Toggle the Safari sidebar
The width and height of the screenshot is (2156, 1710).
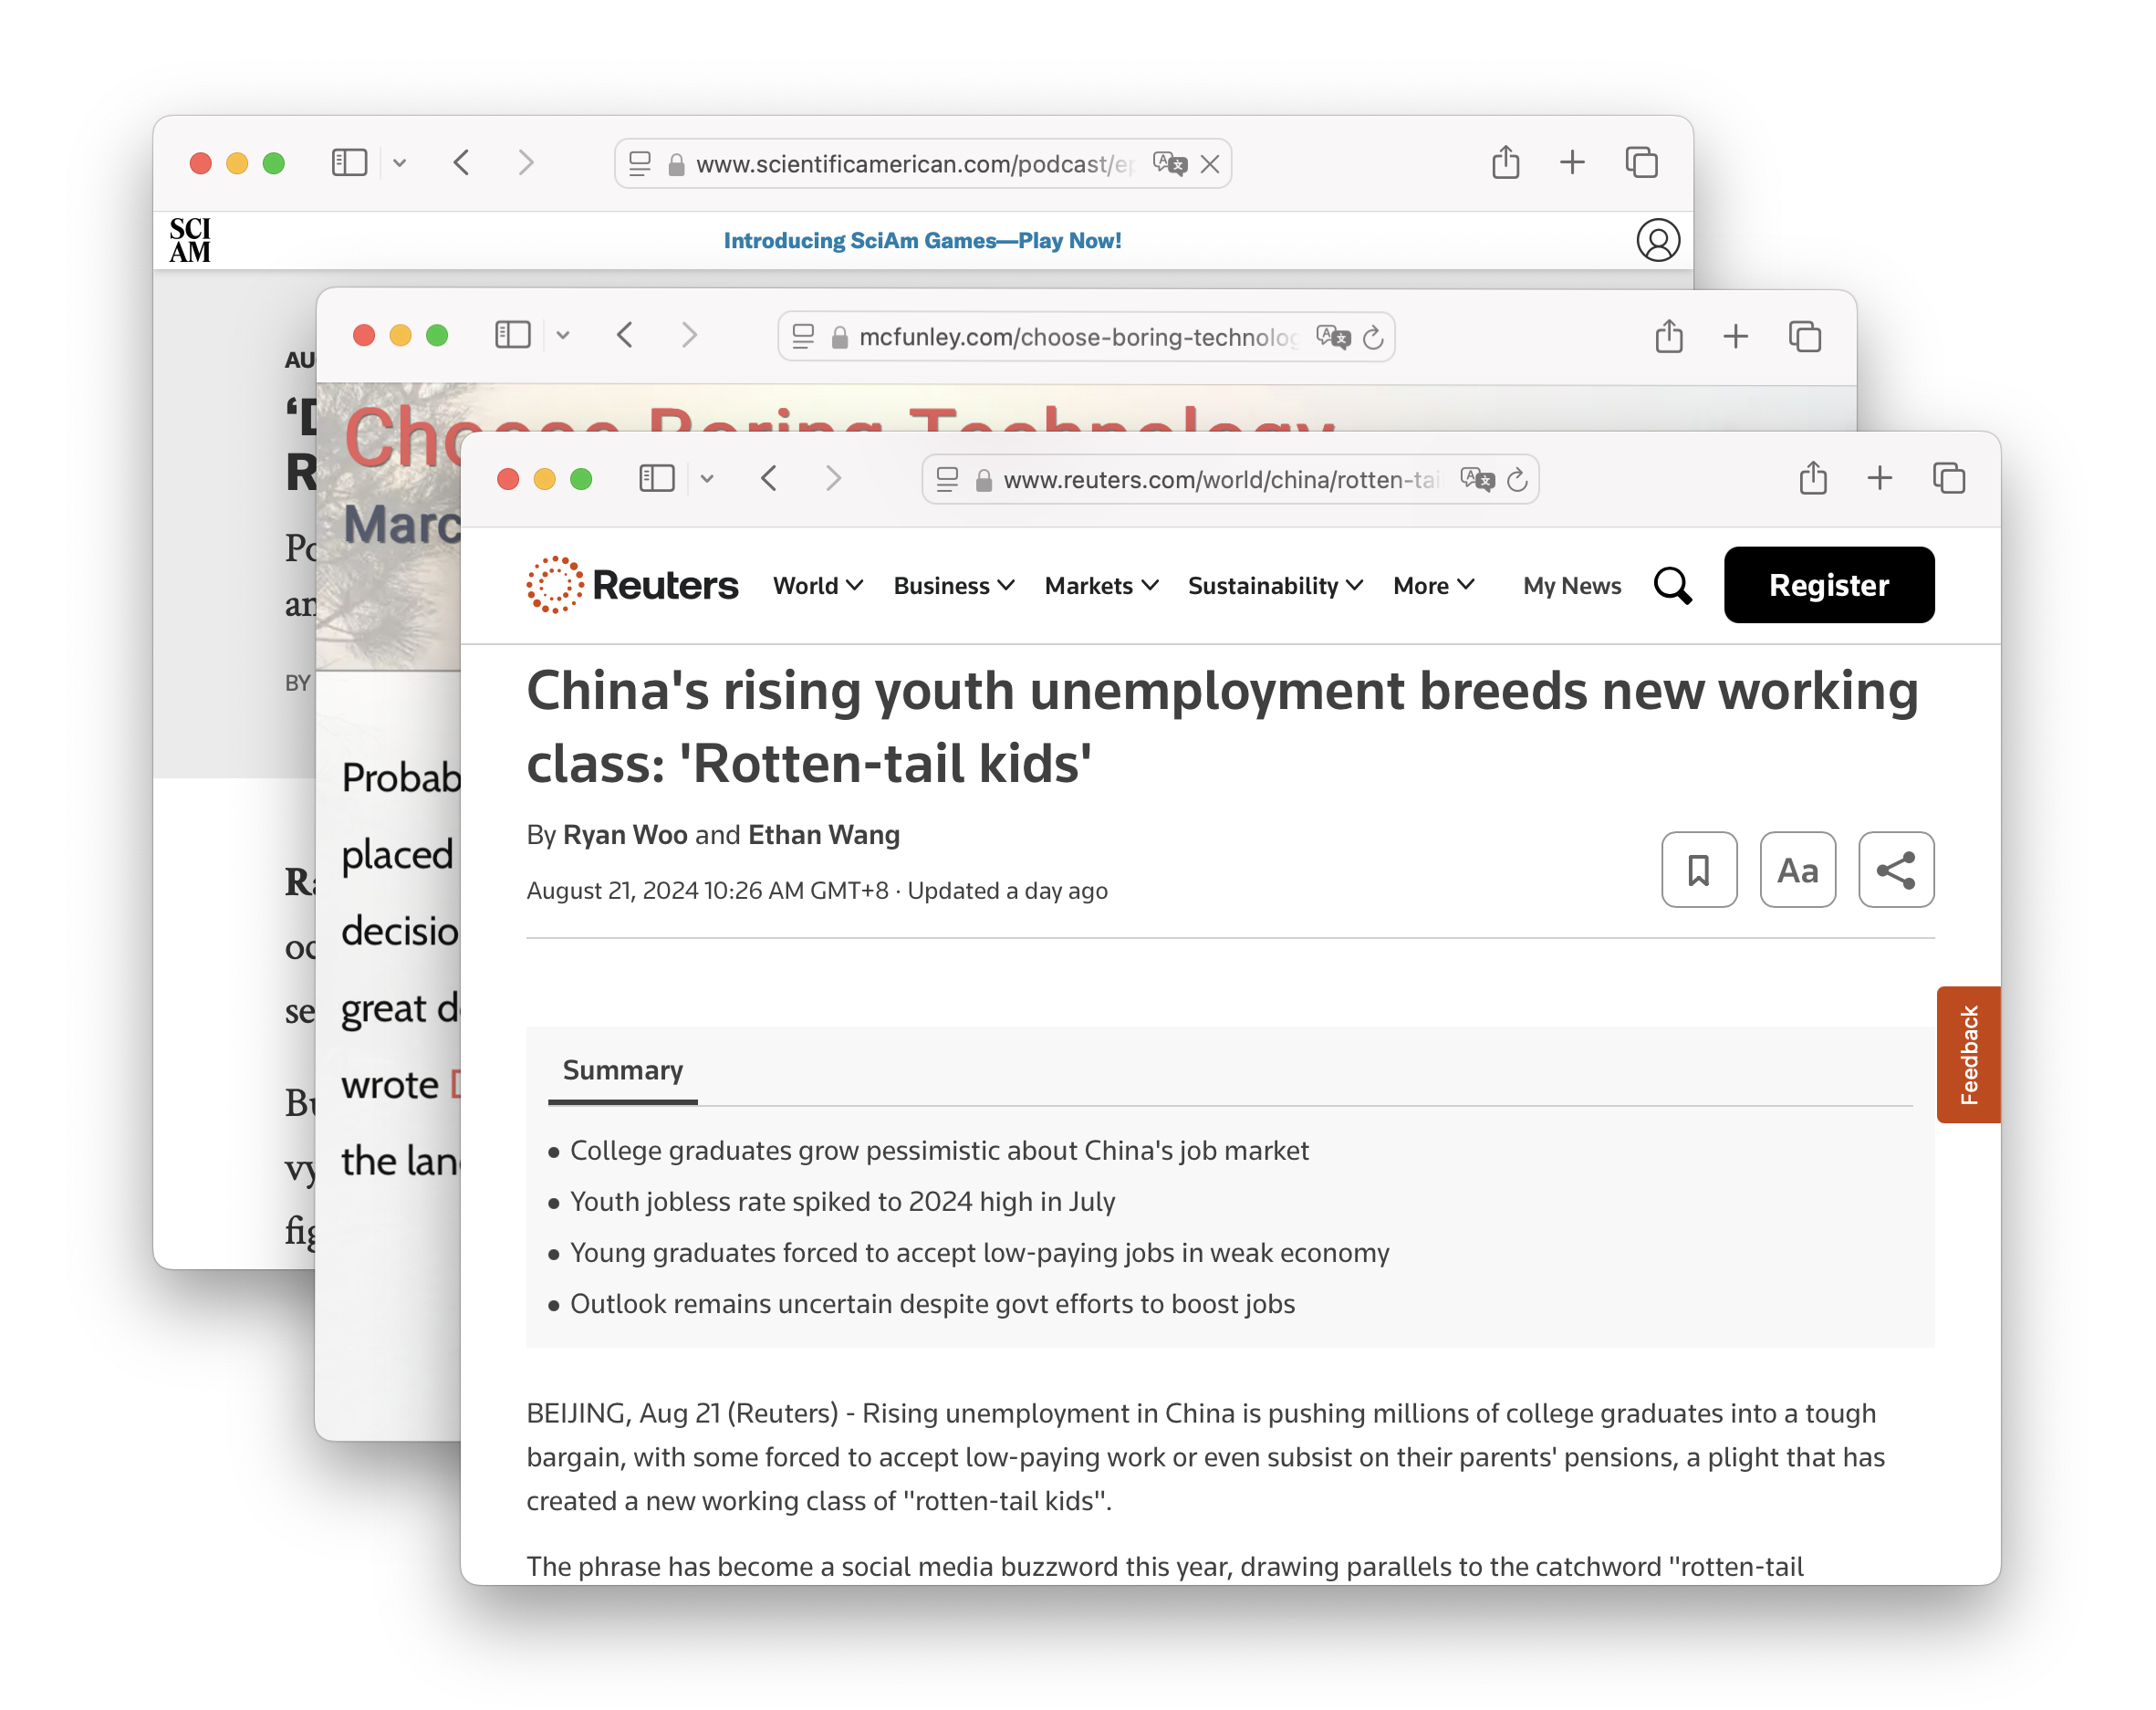coord(656,479)
